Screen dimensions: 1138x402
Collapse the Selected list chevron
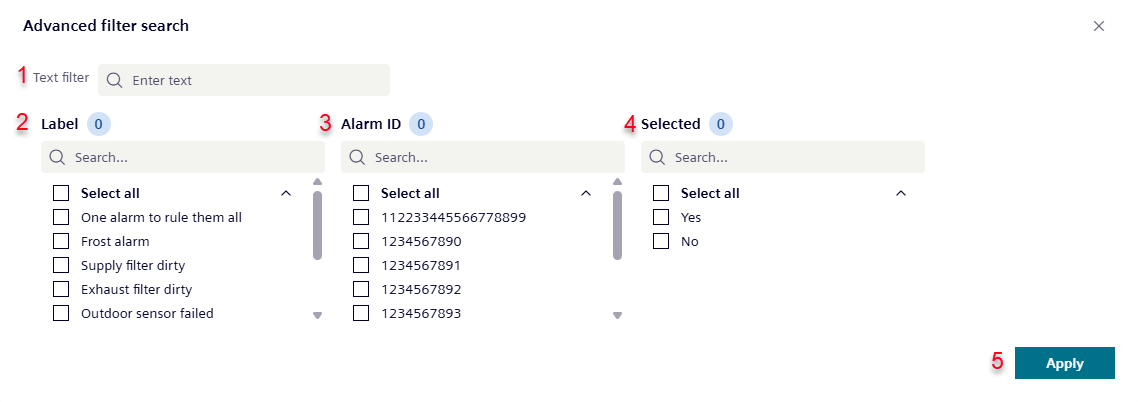901,193
